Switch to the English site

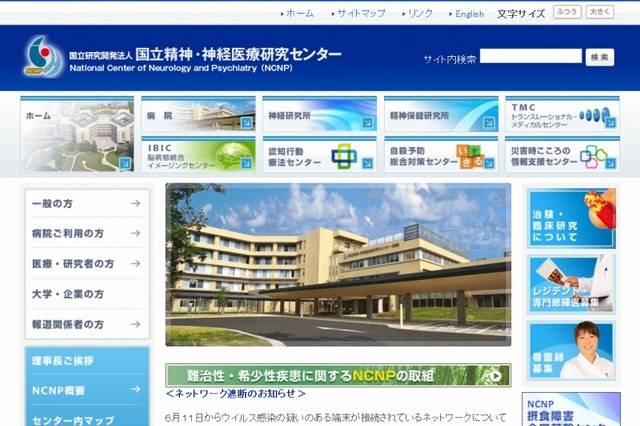tap(469, 14)
